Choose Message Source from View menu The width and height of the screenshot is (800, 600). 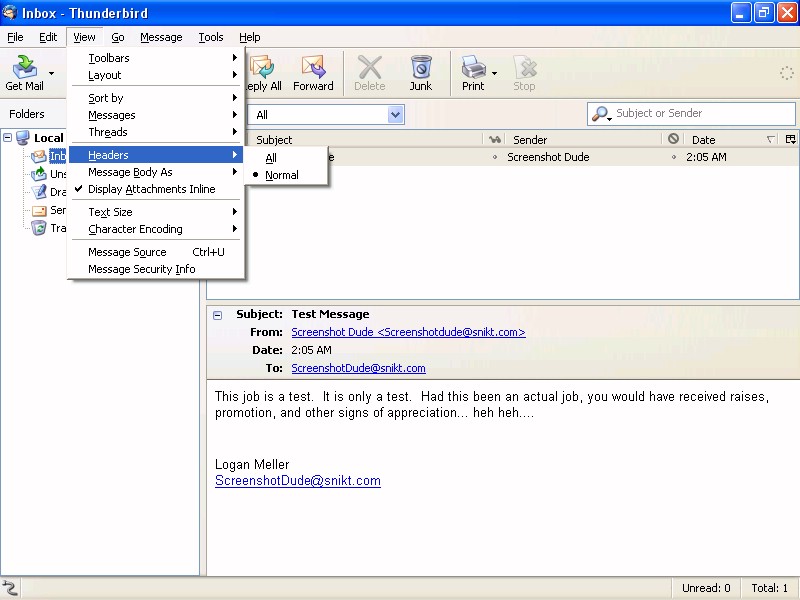pos(156,252)
